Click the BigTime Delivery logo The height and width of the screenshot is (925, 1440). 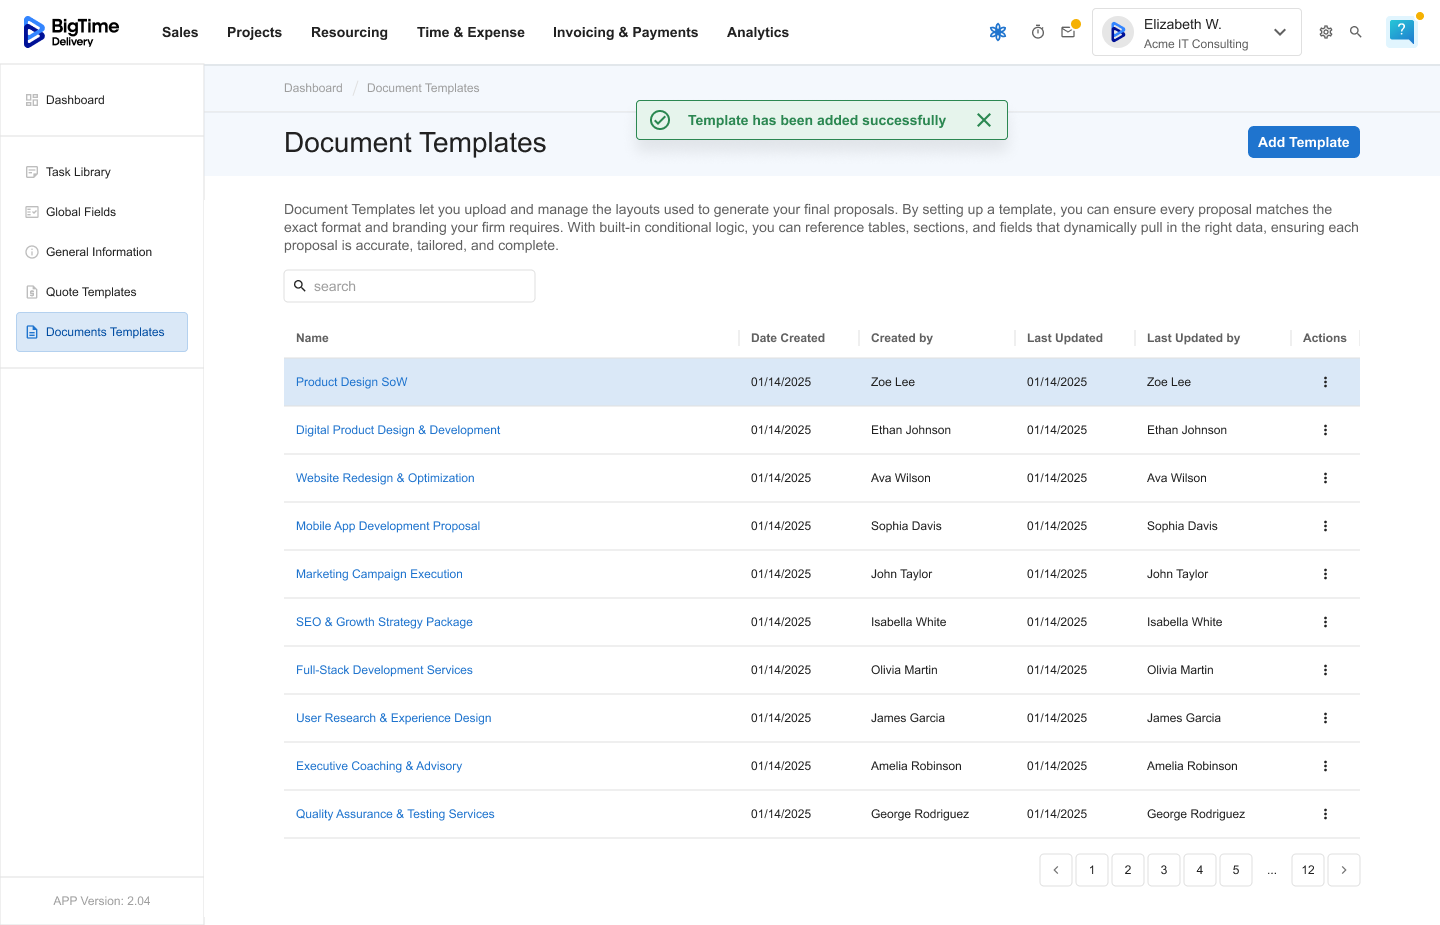(71, 32)
